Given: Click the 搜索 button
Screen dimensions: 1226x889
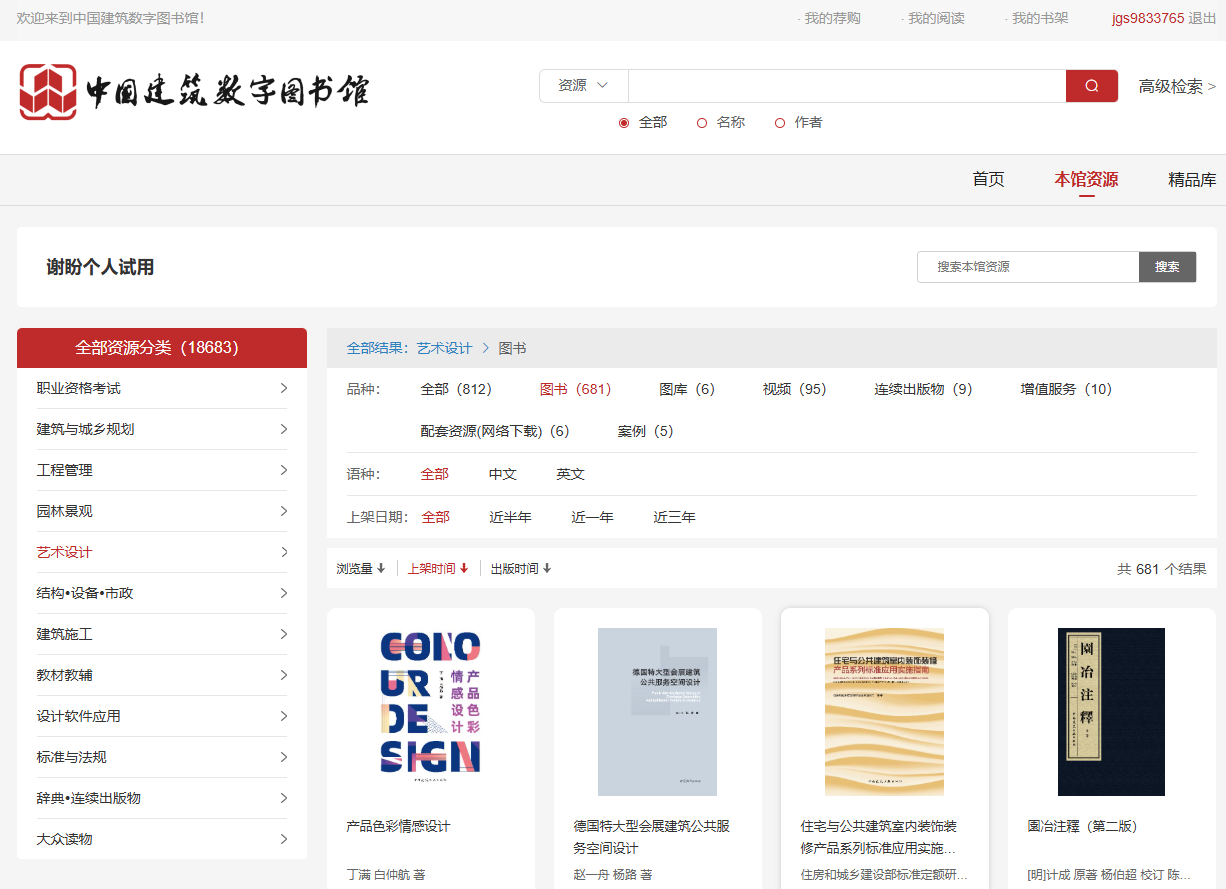Looking at the screenshot, I should pyautogui.click(x=1166, y=267).
